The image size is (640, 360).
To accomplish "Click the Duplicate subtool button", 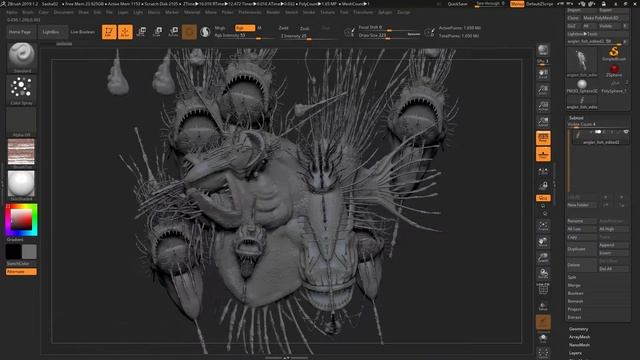I will point(581,249).
